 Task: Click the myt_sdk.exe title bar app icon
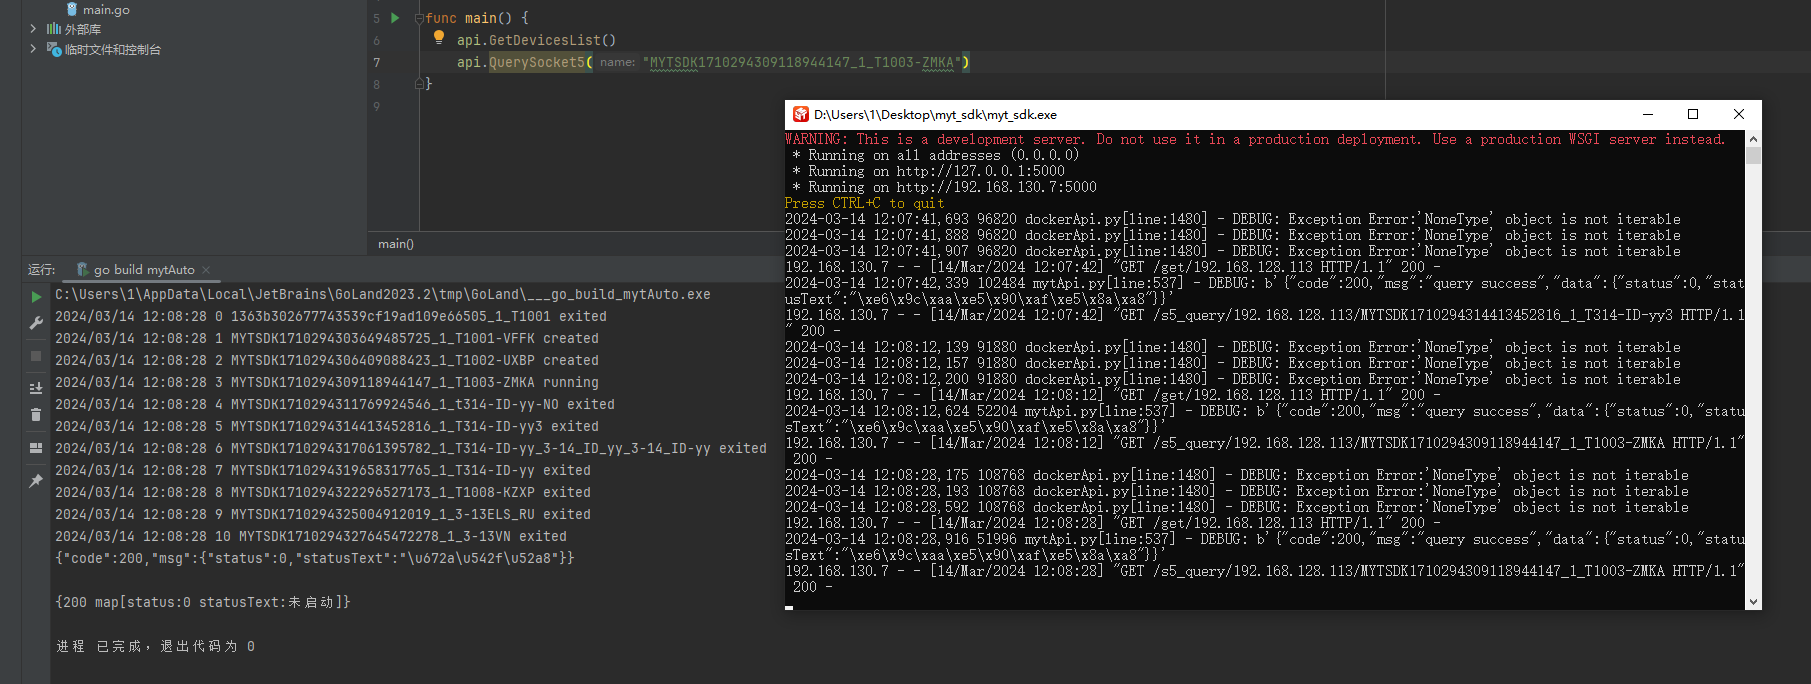[800, 114]
